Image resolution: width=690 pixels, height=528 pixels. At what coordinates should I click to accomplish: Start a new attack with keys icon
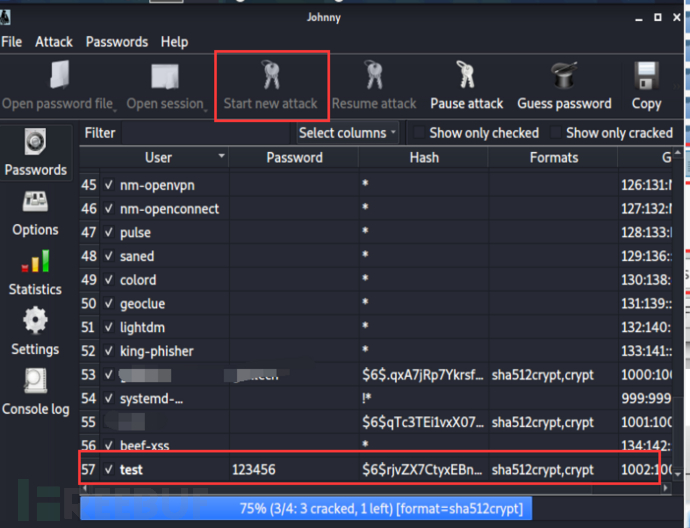point(272,75)
